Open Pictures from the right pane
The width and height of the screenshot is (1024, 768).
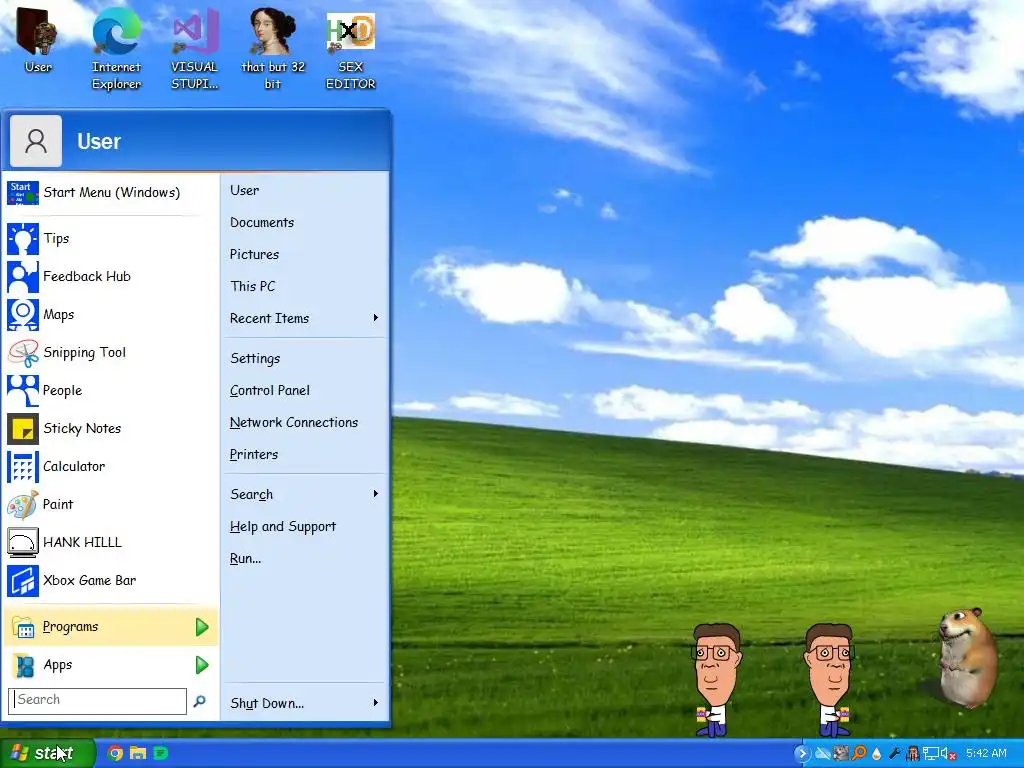point(304,255)
